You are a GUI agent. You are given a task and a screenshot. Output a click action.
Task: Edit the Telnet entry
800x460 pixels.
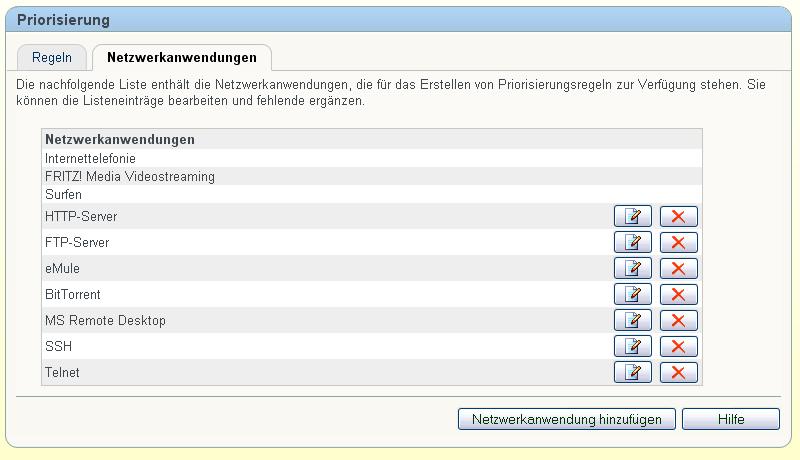tap(632, 372)
